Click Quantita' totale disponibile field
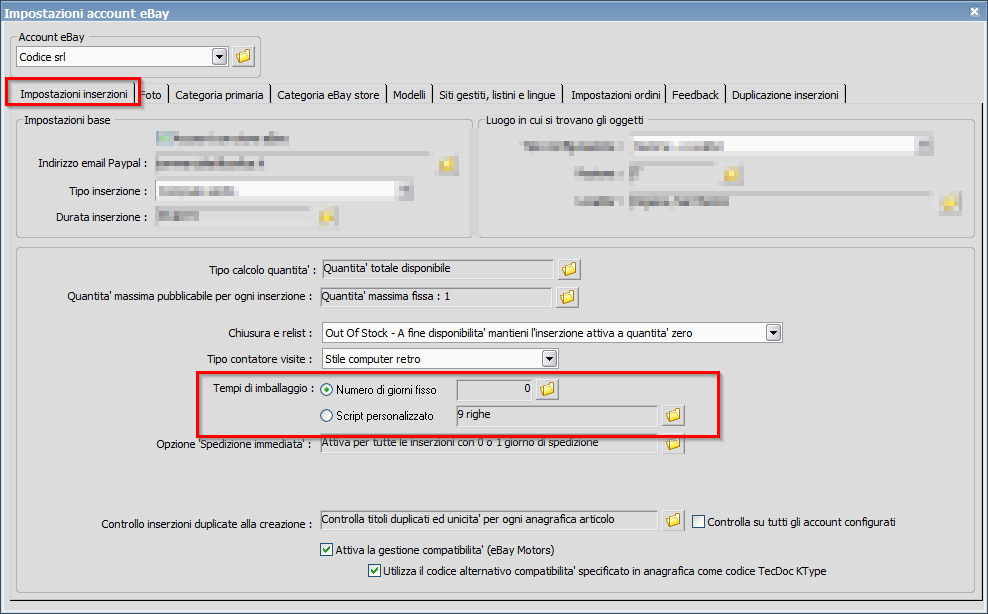Screen dimensions: 988x614 [437, 269]
